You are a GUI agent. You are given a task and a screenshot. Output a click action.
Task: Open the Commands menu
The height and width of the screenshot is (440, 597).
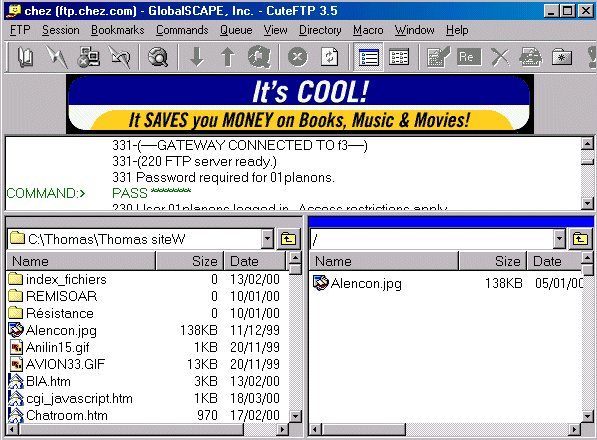(x=182, y=30)
